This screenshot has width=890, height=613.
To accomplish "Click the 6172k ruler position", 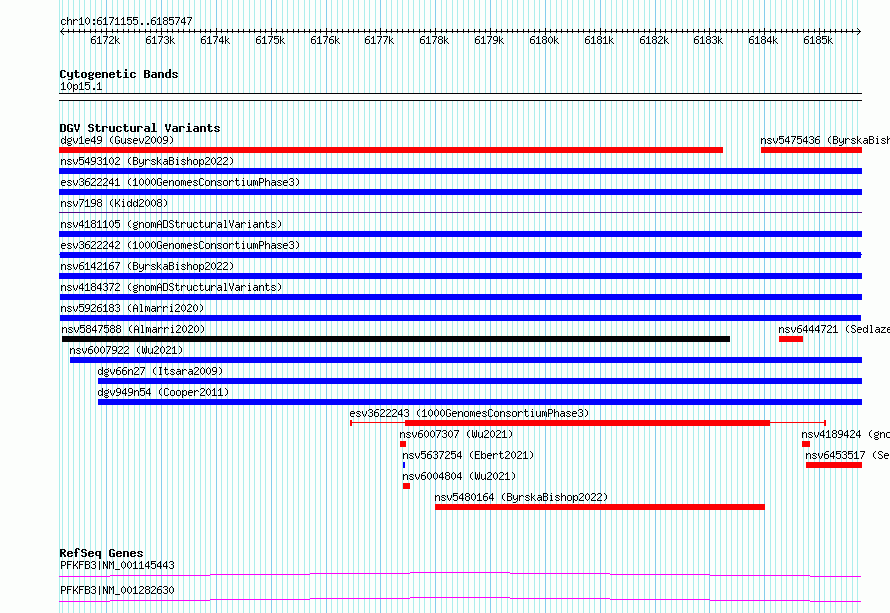I will 105,40.
